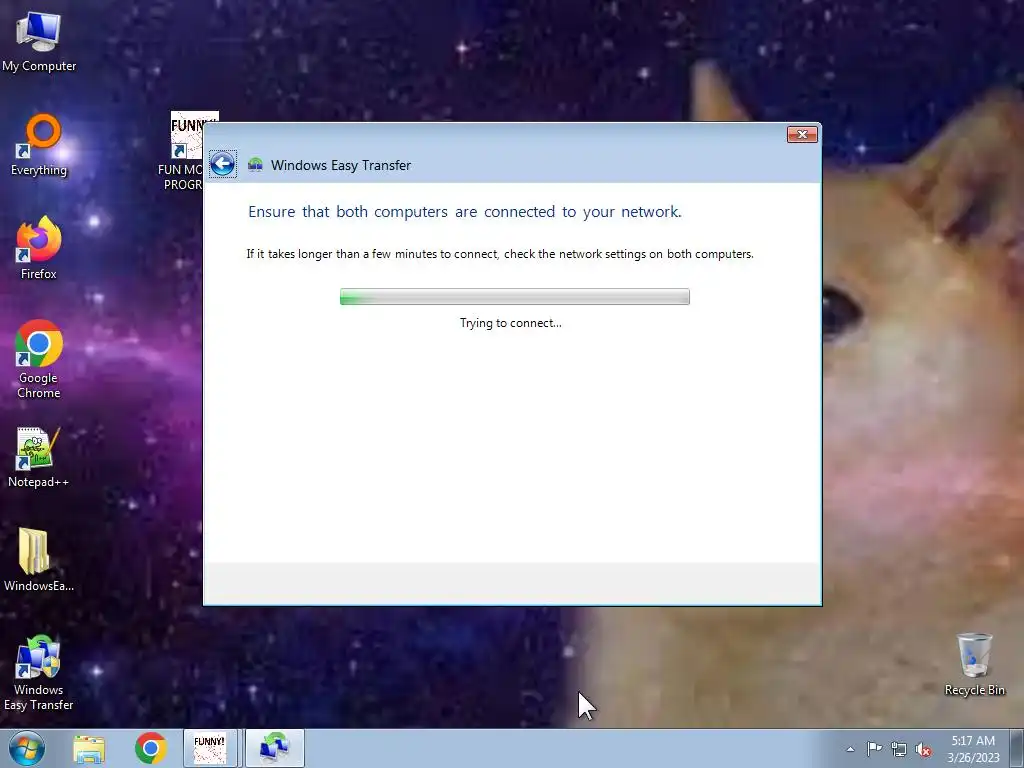Screen dimensions: 1024x768
Task: Close the Windows Easy Transfer dialog
Action: tap(802, 135)
